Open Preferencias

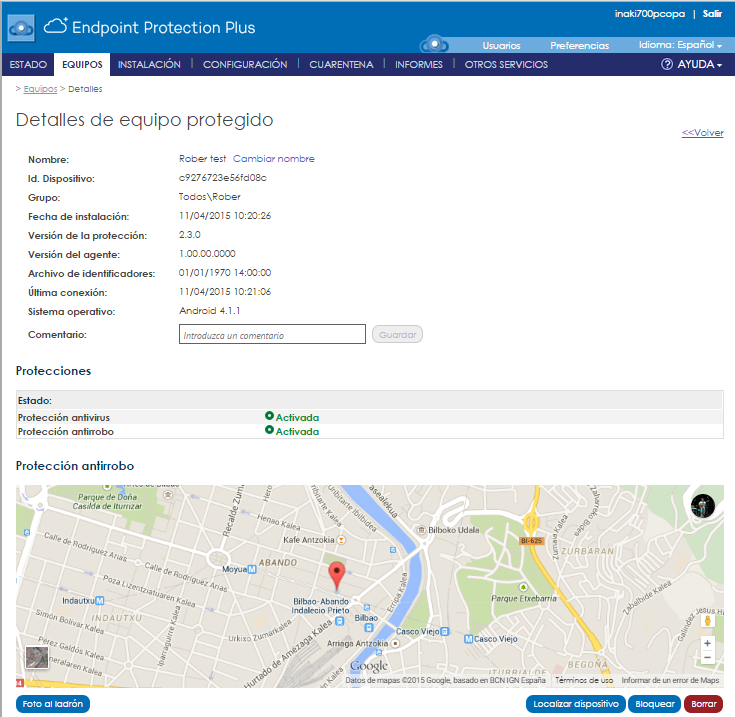tap(579, 45)
